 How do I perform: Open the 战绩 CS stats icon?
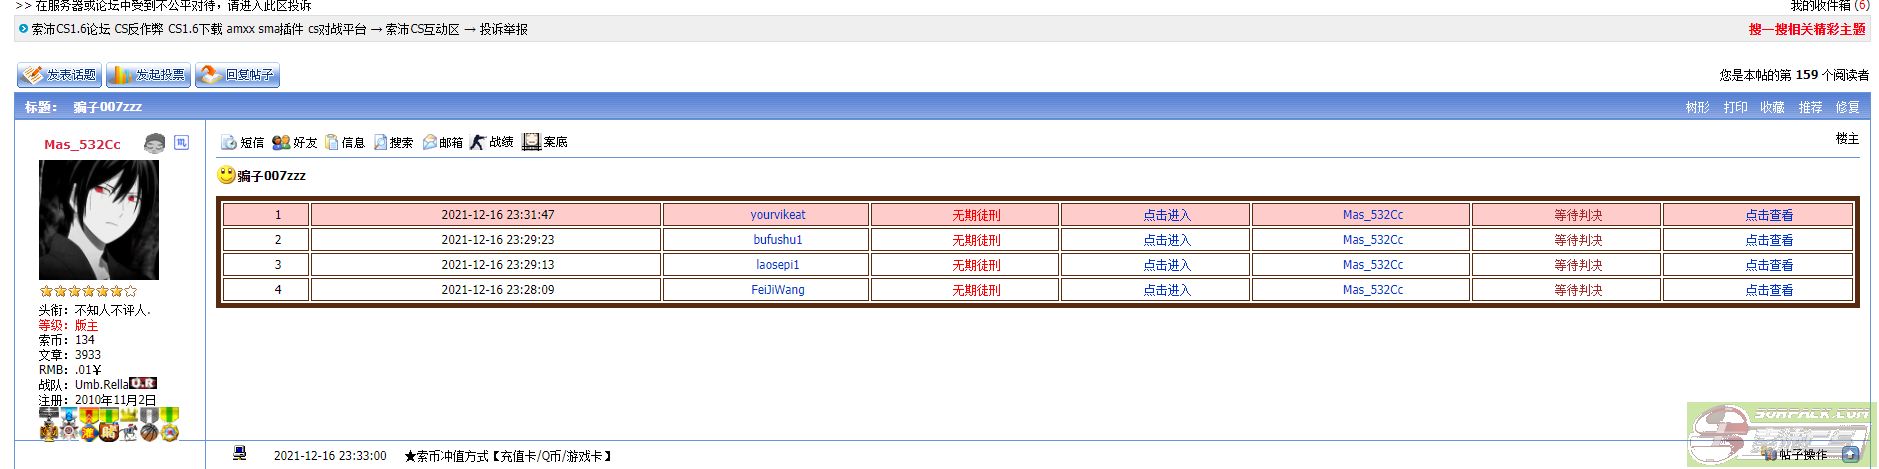[x=478, y=142]
